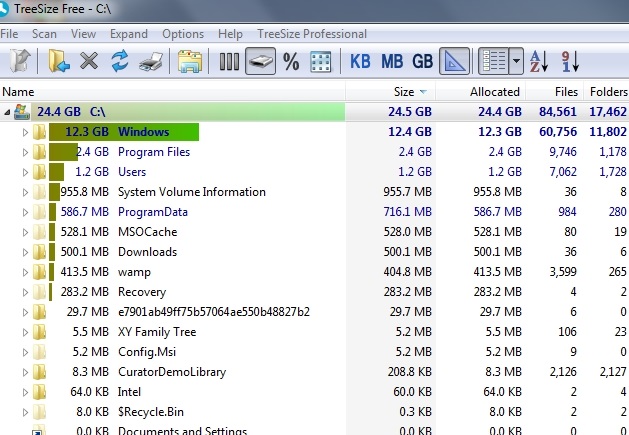Click the Windows folder icon

pyautogui.click(x=39, y=132)
